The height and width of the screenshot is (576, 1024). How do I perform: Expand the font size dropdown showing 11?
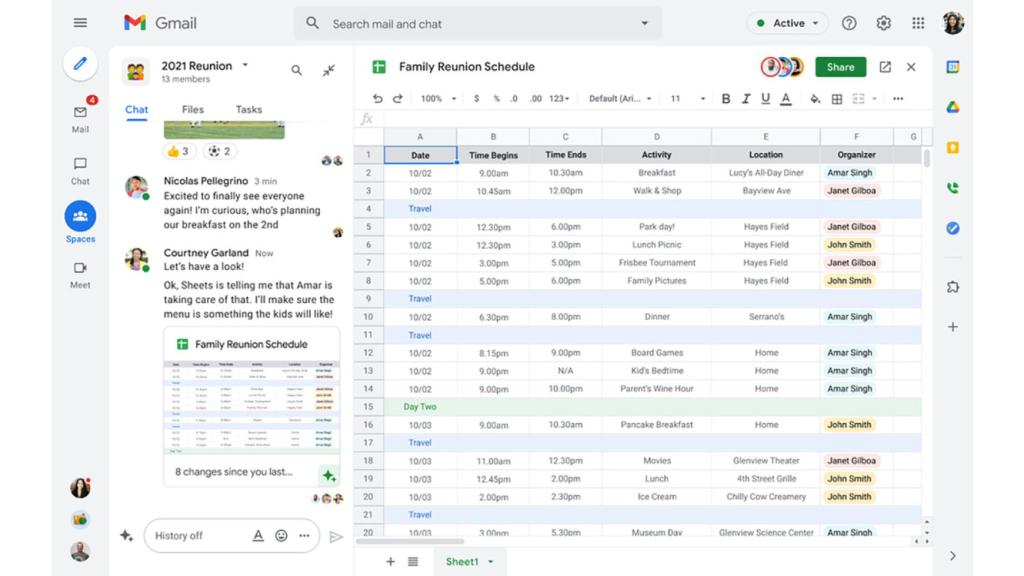pos(688,99)
